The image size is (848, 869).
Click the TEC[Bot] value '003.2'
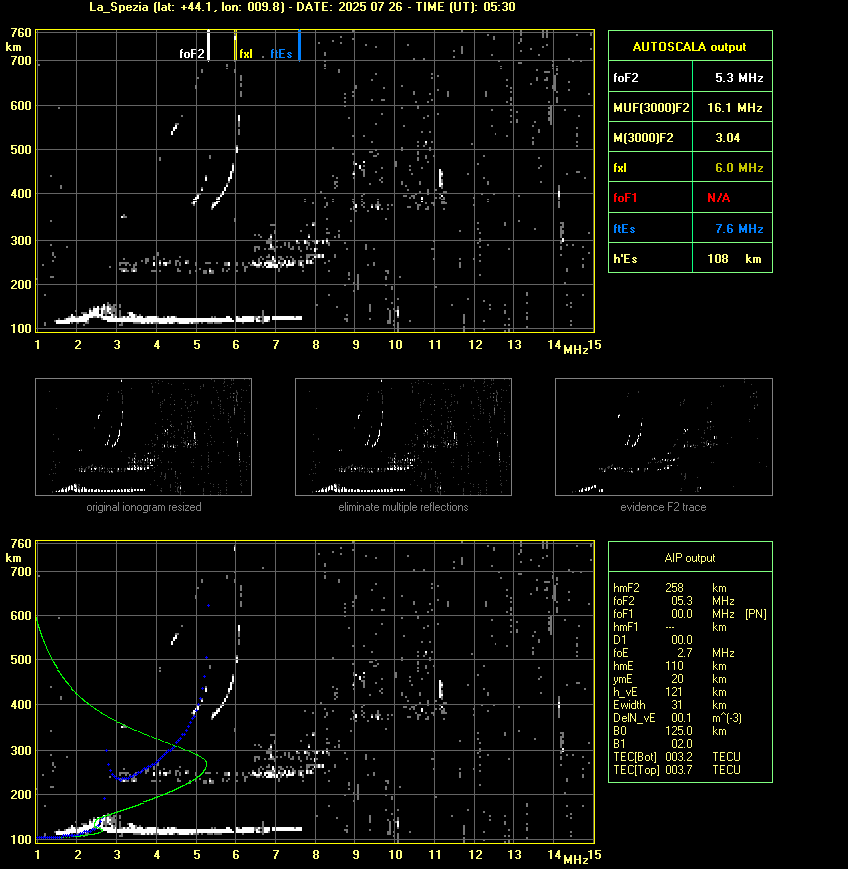point(679,757)
